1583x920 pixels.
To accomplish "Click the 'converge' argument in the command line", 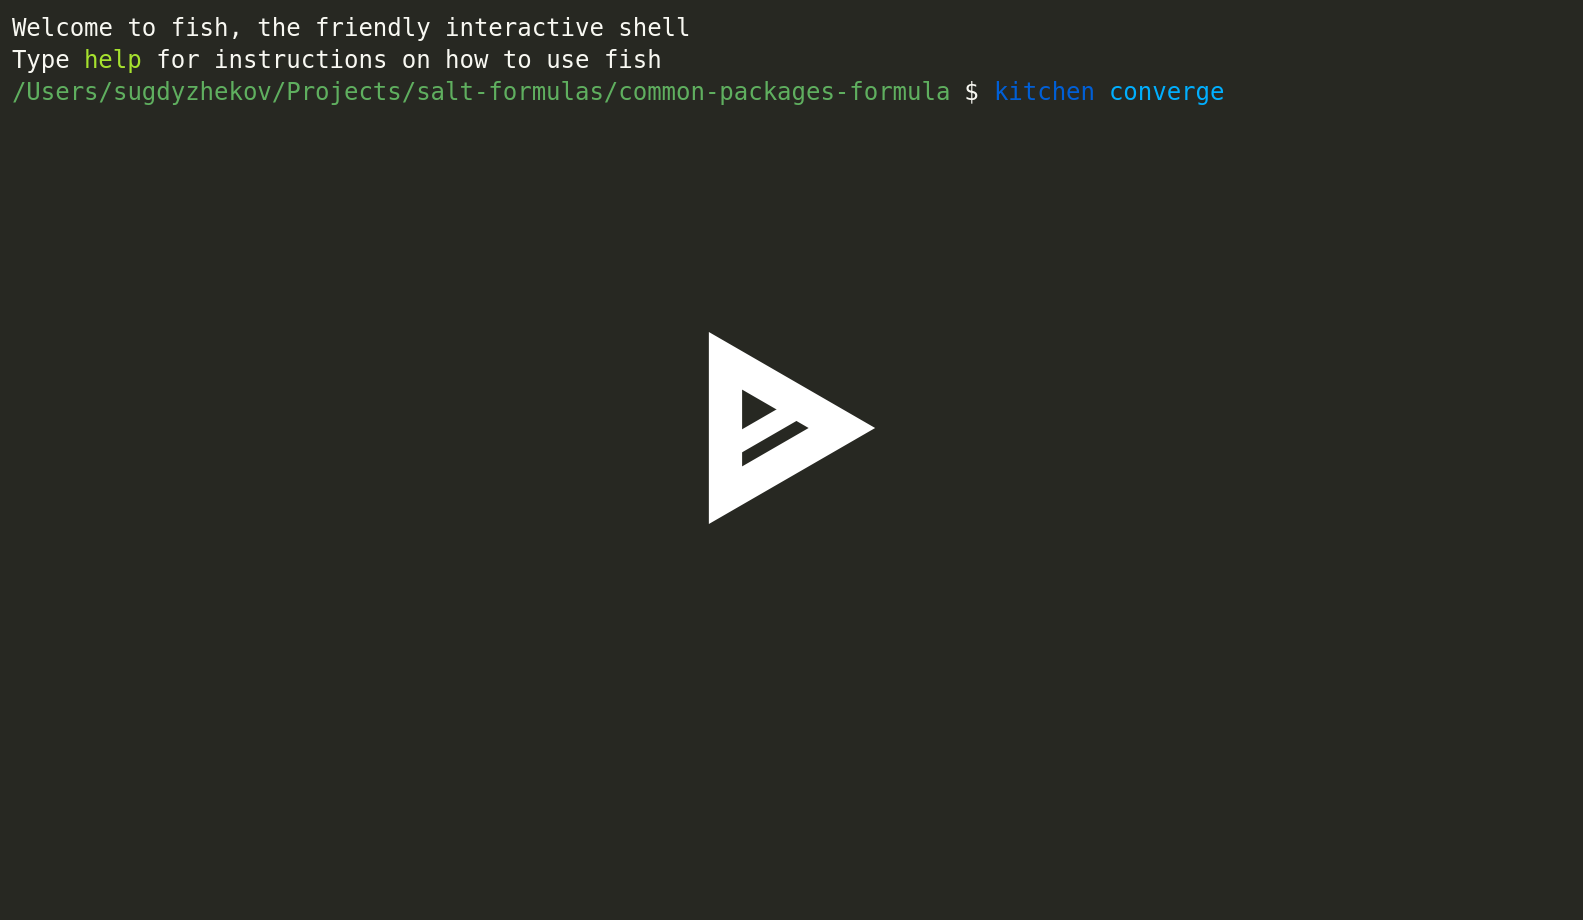I will coord(1166,93).
